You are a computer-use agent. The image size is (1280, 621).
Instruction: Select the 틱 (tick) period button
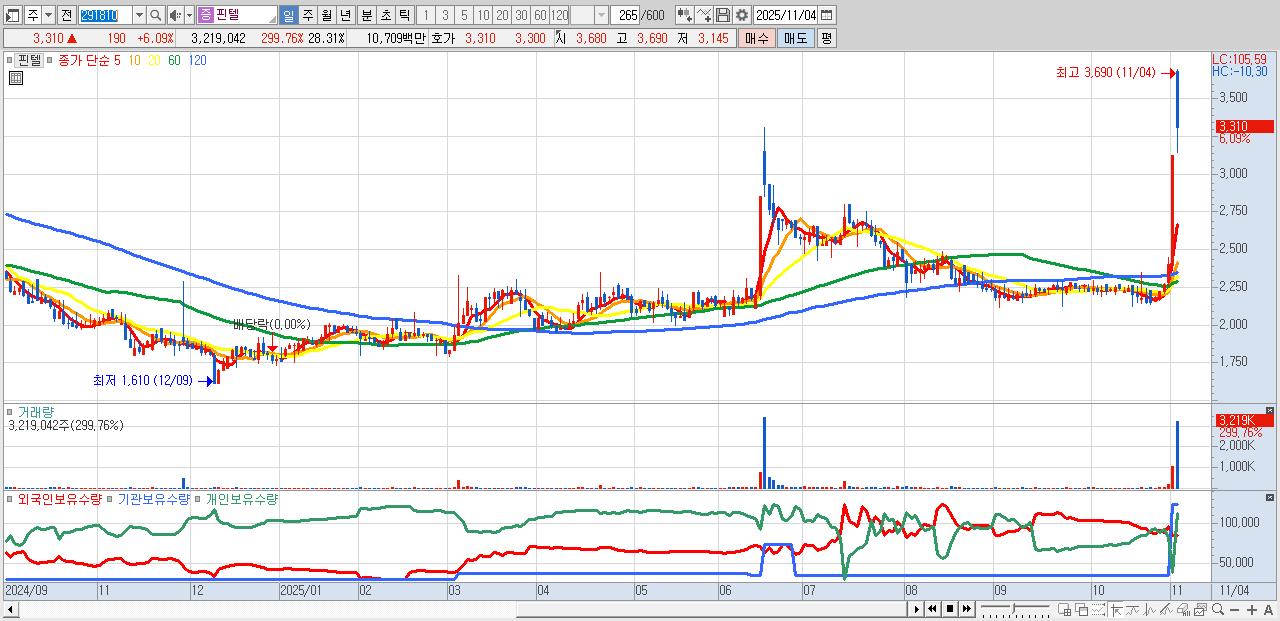pyautogui.click(x=404, y=15)
